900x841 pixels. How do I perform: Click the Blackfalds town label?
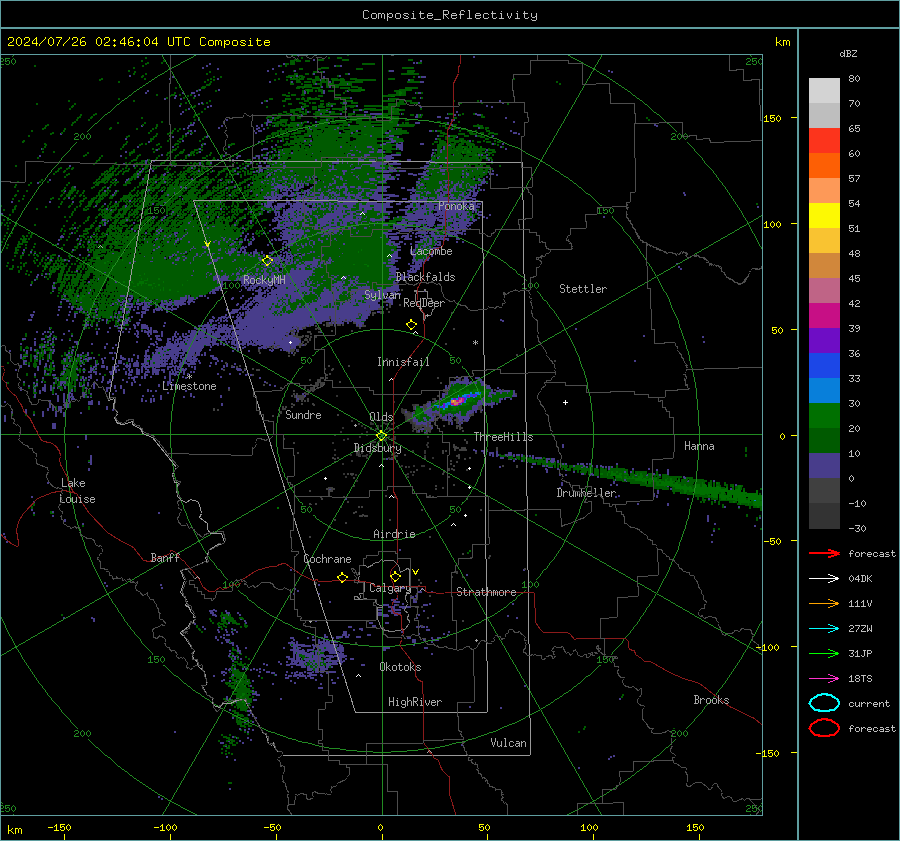425,277
